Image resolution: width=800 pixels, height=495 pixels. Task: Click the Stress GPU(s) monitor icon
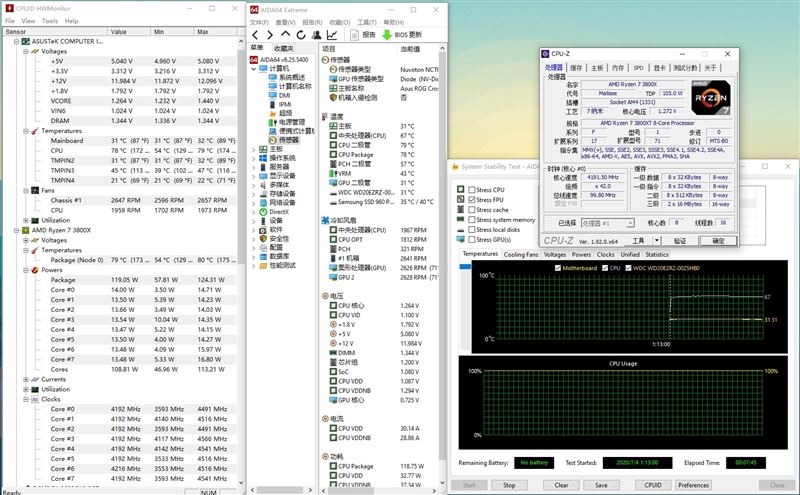click(x=461, y=239)
